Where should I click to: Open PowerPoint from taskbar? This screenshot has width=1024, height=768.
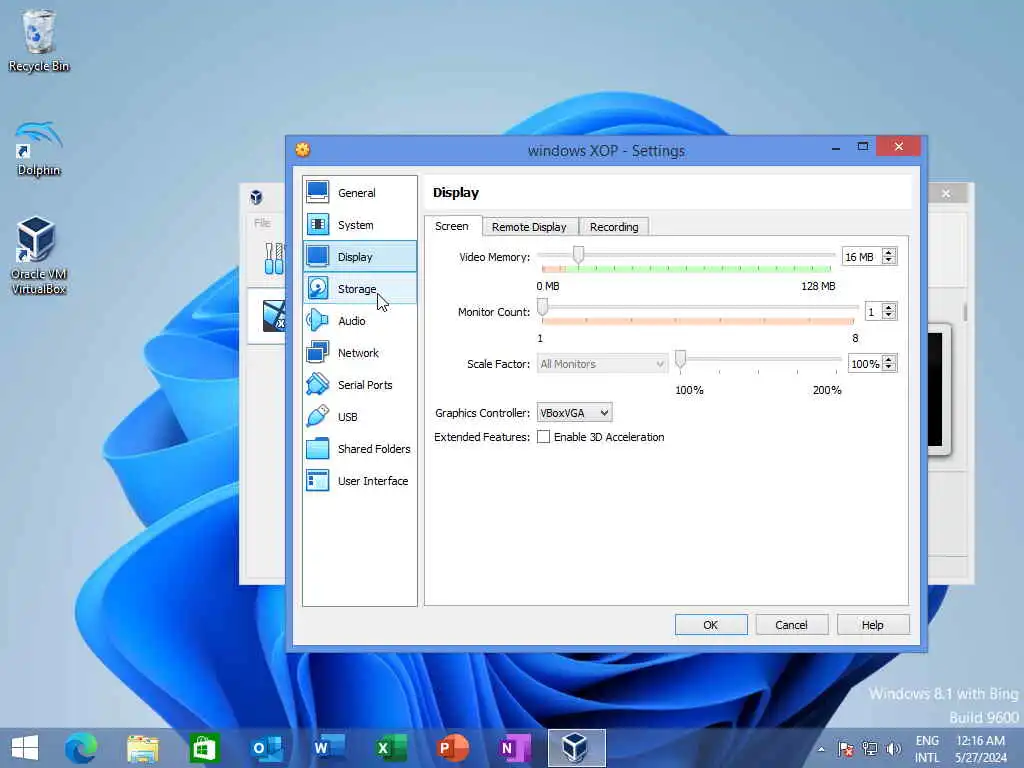[x=452, y=748]
